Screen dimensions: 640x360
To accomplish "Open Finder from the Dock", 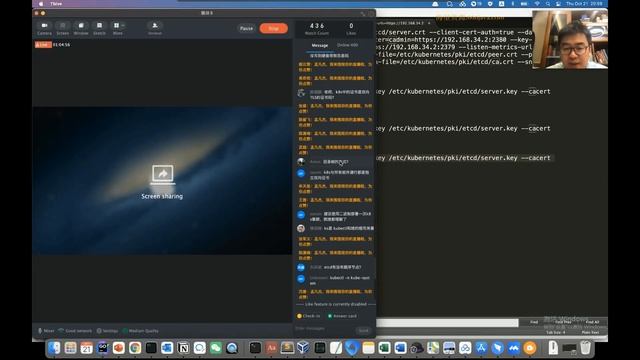I will coord(54,348).
